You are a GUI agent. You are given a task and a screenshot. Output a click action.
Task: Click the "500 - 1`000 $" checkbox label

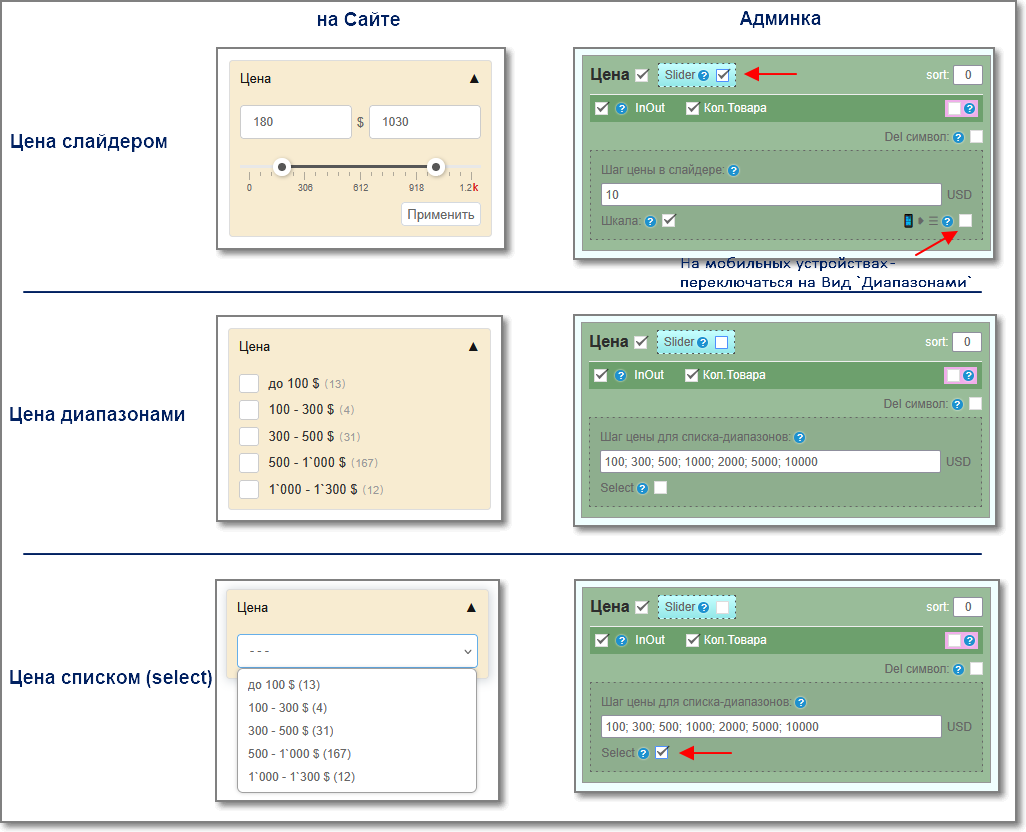coord(307,463)
